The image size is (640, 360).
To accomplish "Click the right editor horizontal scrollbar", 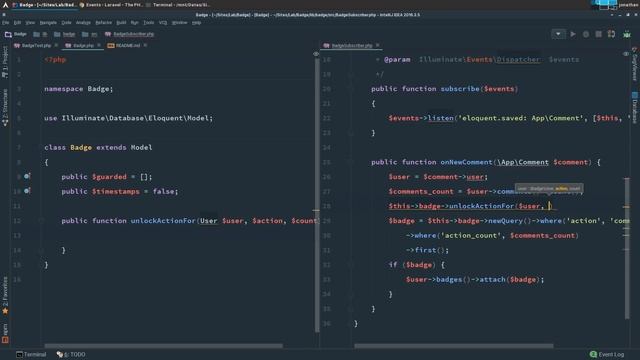I will coord(453,346).
